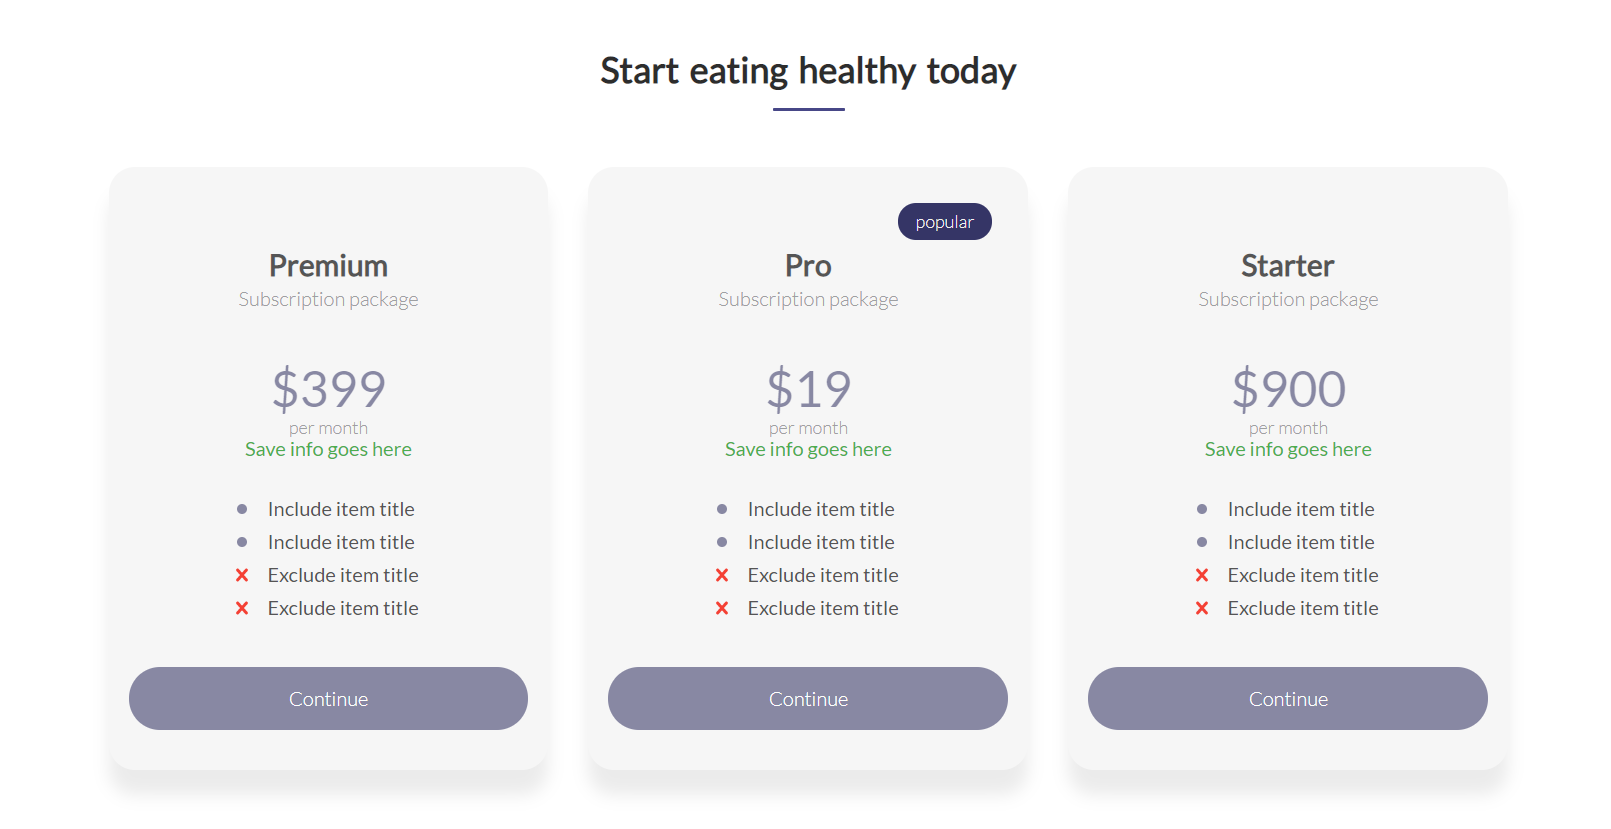Click the $19 price on Pro

(x=808, y=389)
